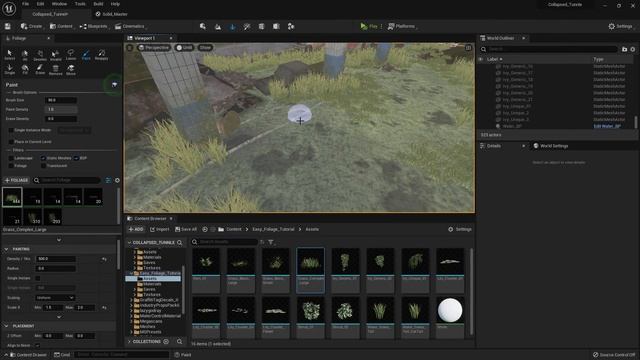This screenshot has height=360, width=640.
Task: Click the Search Foliage input field
Action: 67,180
